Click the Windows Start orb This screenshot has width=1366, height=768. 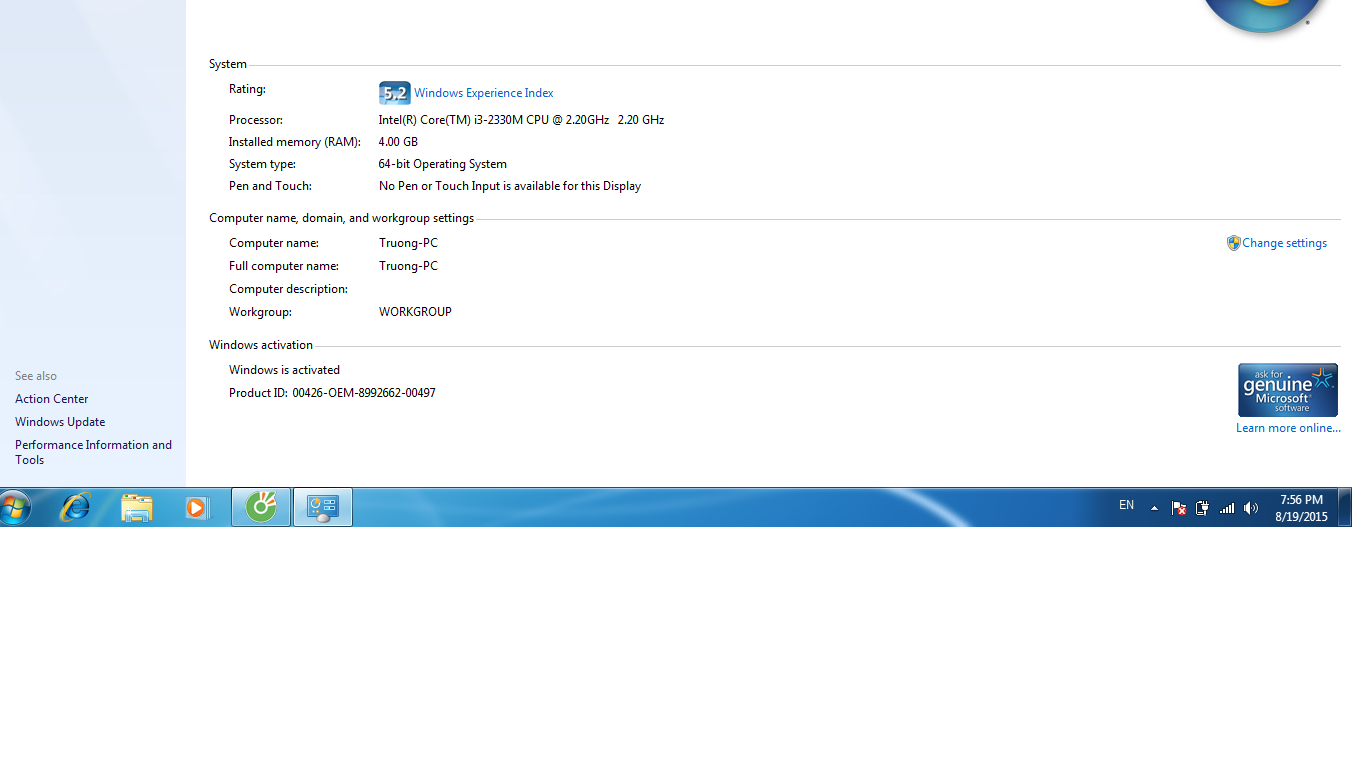(x=15, y=508)
